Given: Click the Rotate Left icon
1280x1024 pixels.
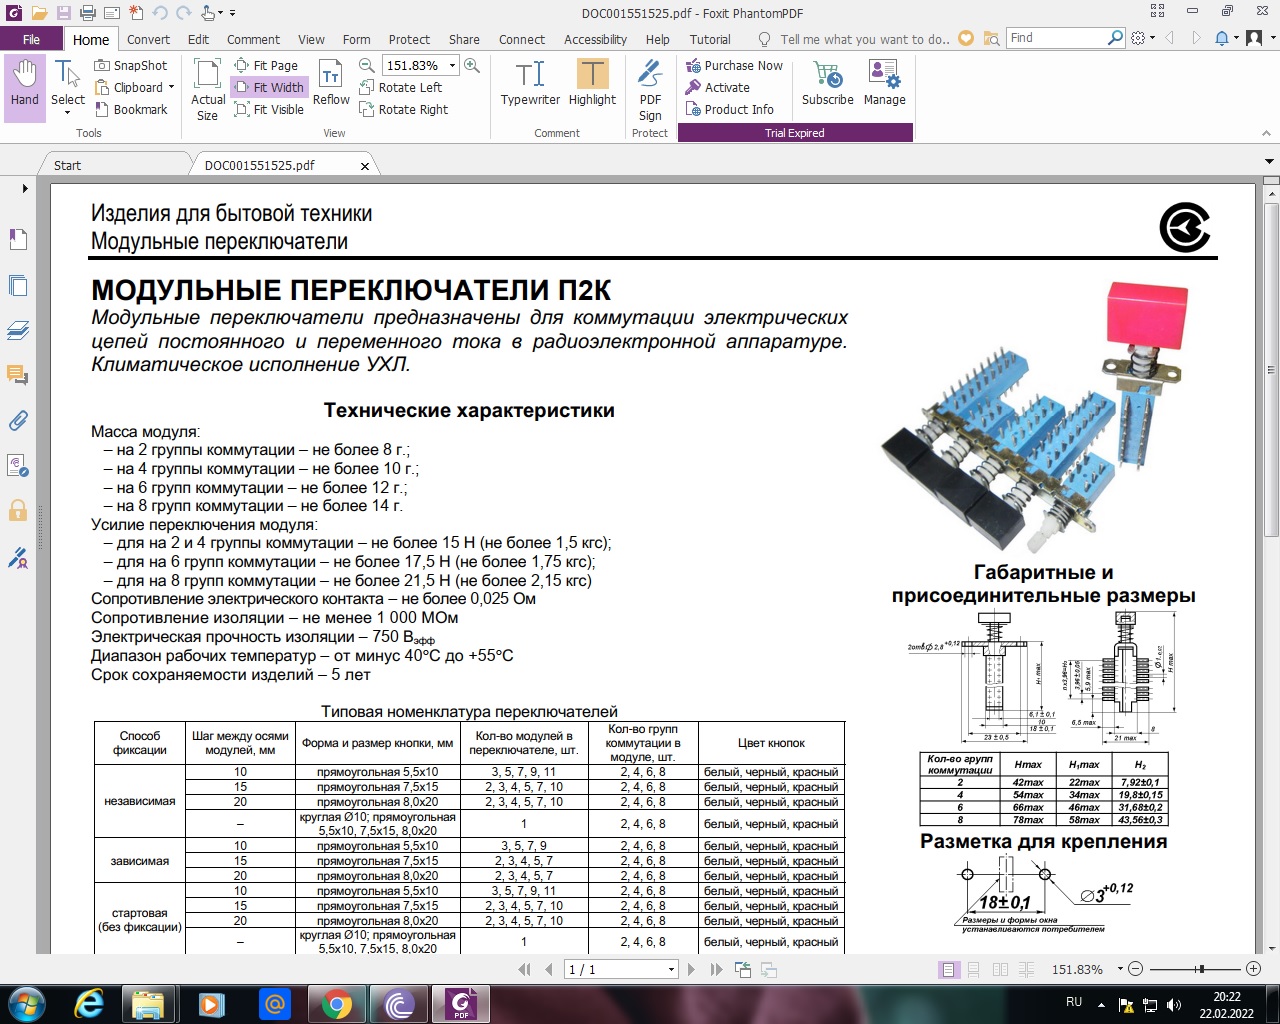Looking at the screenshot, I should click(366, 88).
